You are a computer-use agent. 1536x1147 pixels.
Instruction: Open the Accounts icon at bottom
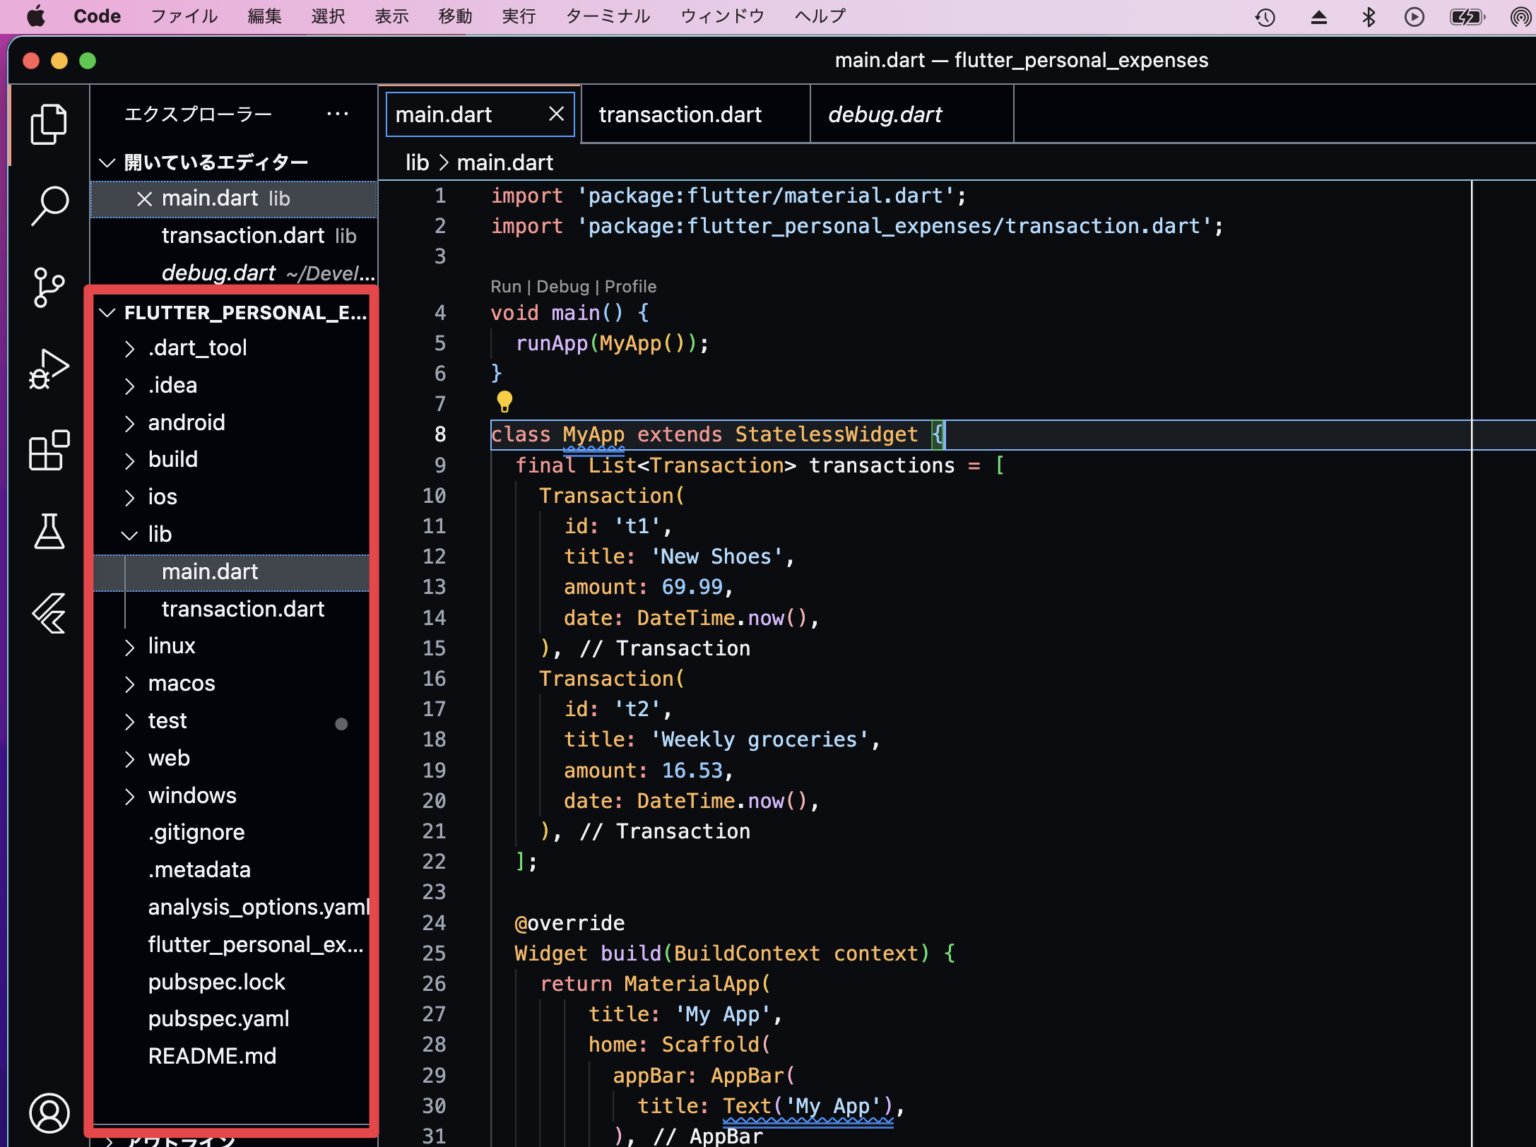pyautogui.click(x=47, y=1112)
